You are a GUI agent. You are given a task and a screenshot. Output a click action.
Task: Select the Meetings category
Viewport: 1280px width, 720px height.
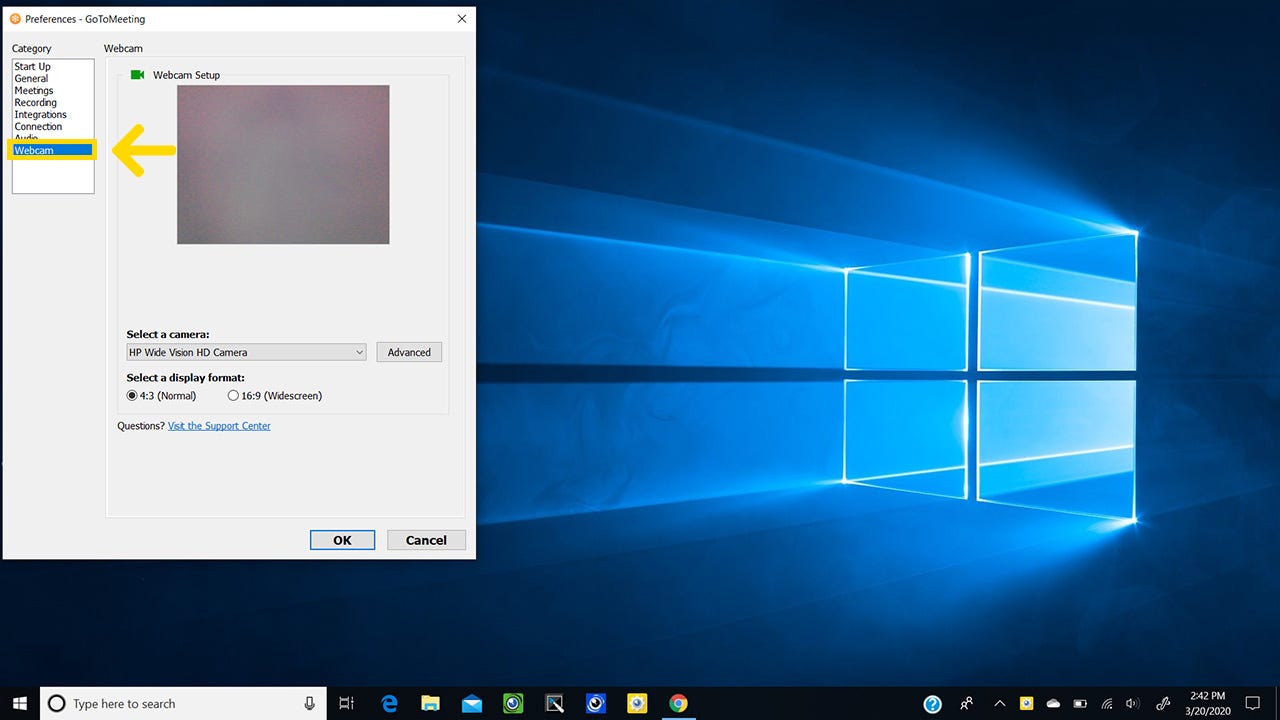click(x=34, y=91)
